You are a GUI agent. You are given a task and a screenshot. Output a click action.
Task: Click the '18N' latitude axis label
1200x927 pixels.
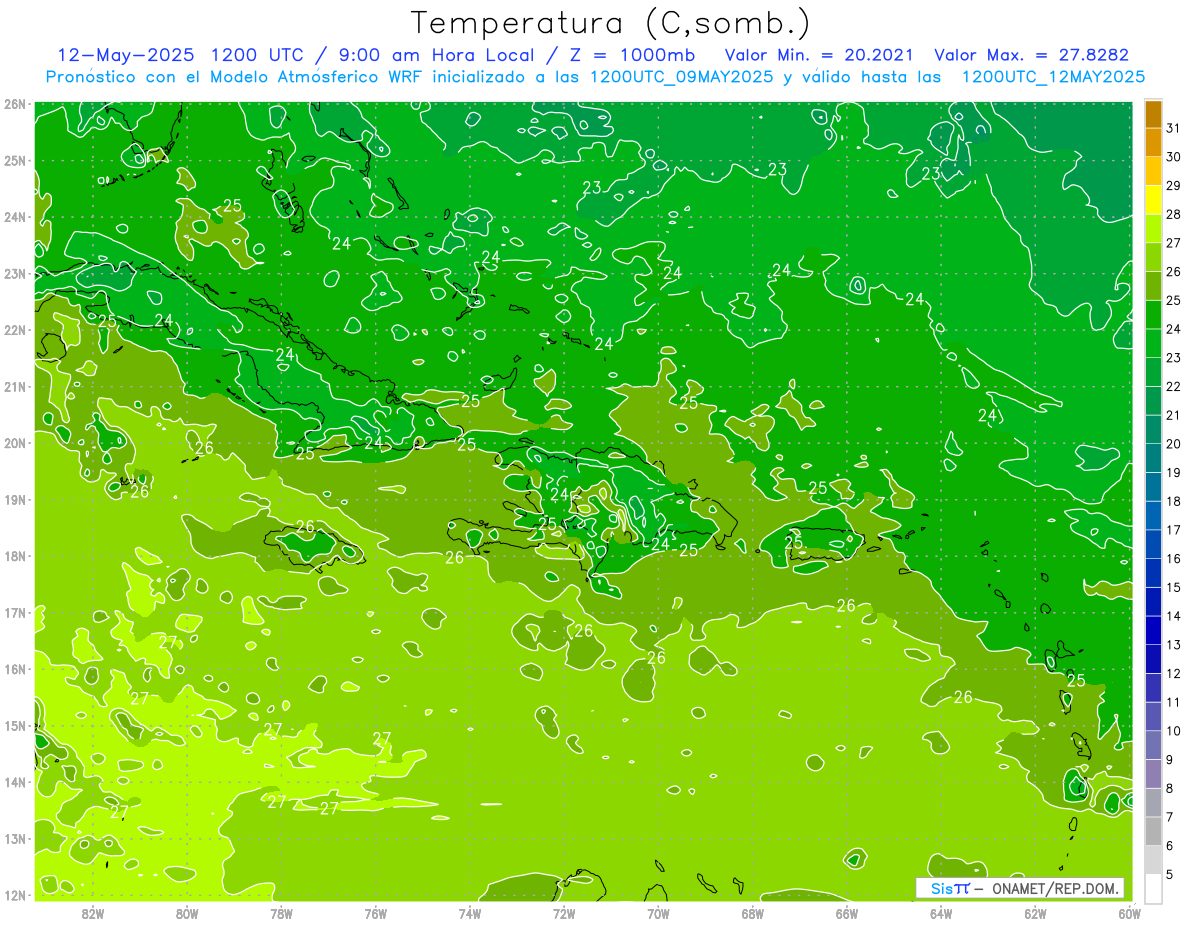coord(15,556)
